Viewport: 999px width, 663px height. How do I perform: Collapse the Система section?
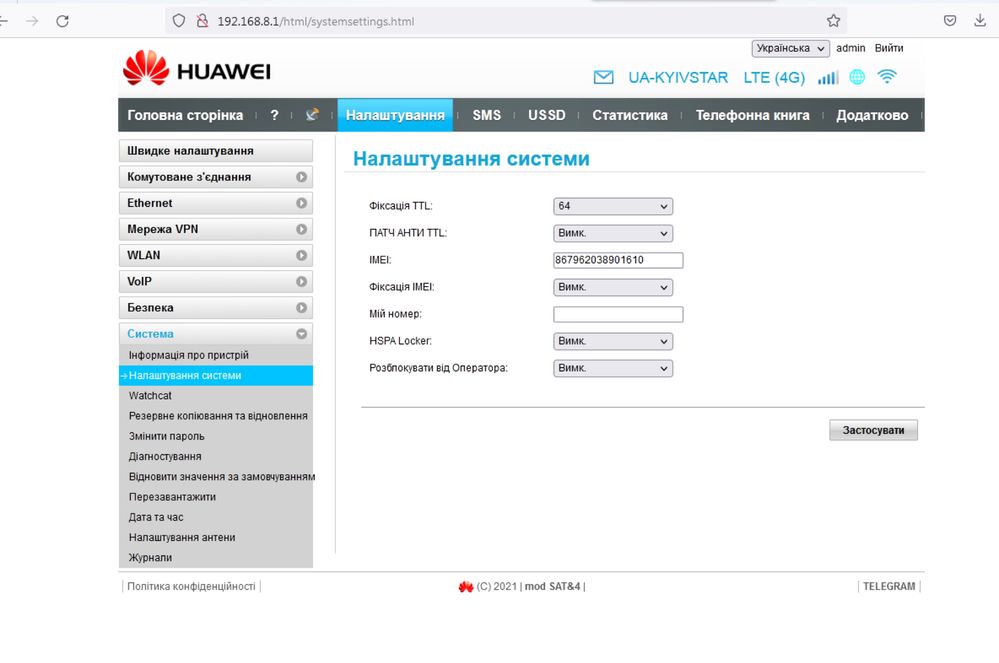pyautogui.click(x=215, y=334)
